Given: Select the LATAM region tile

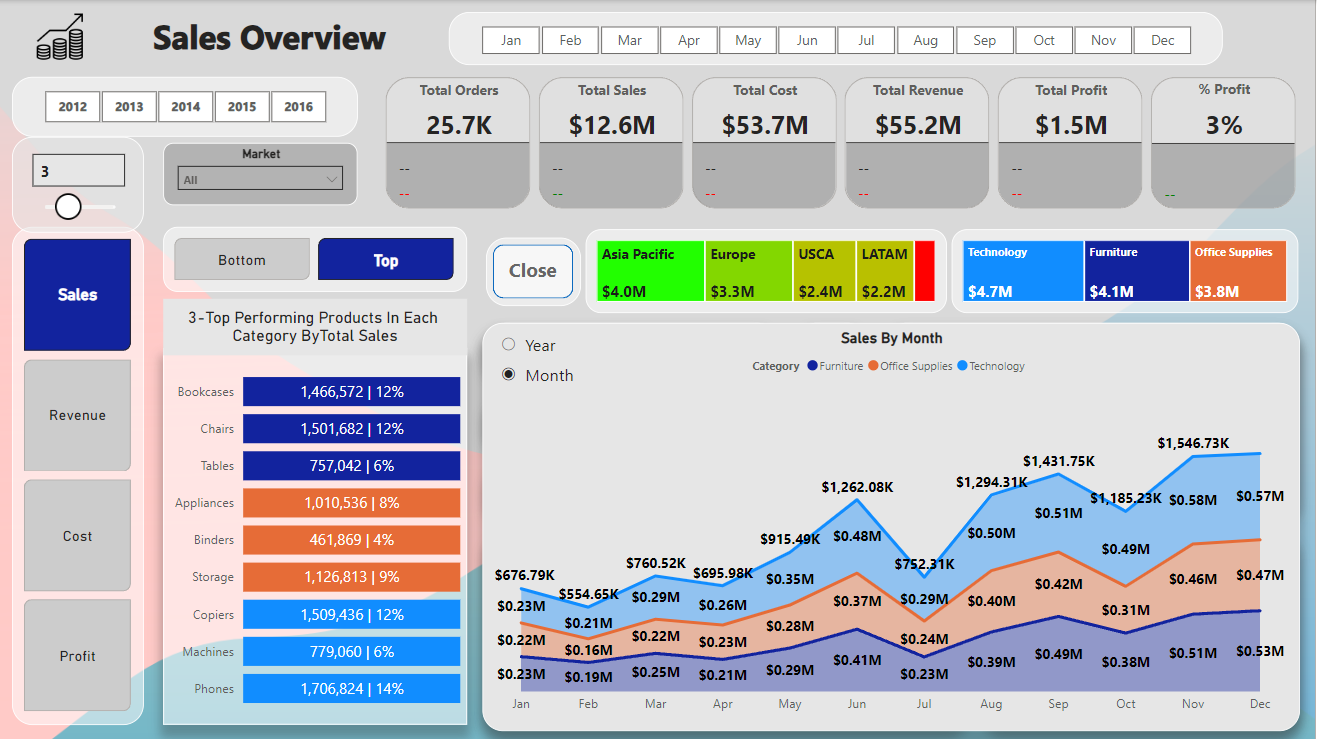Looking at the screenshot, I should click(884, 270).
